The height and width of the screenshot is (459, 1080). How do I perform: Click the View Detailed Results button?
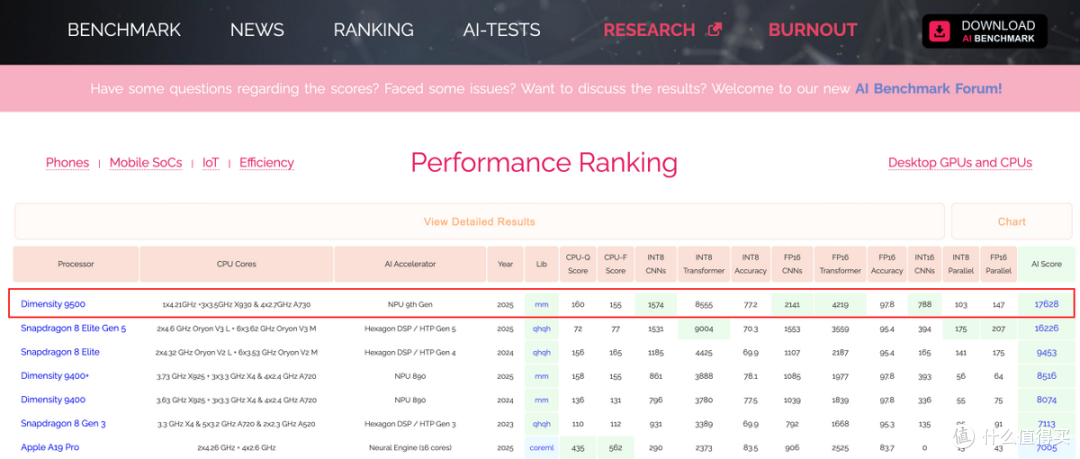pos(479,221)
